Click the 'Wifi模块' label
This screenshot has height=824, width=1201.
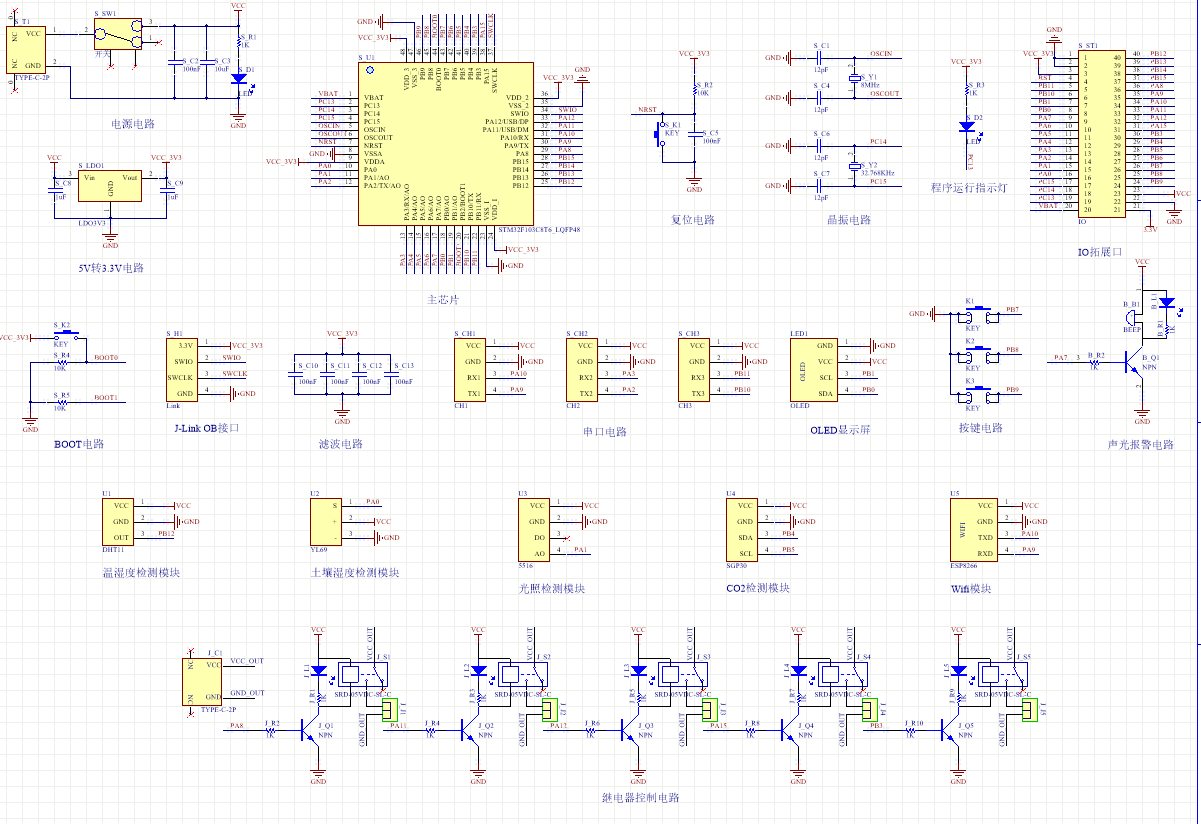coord(971,589)
